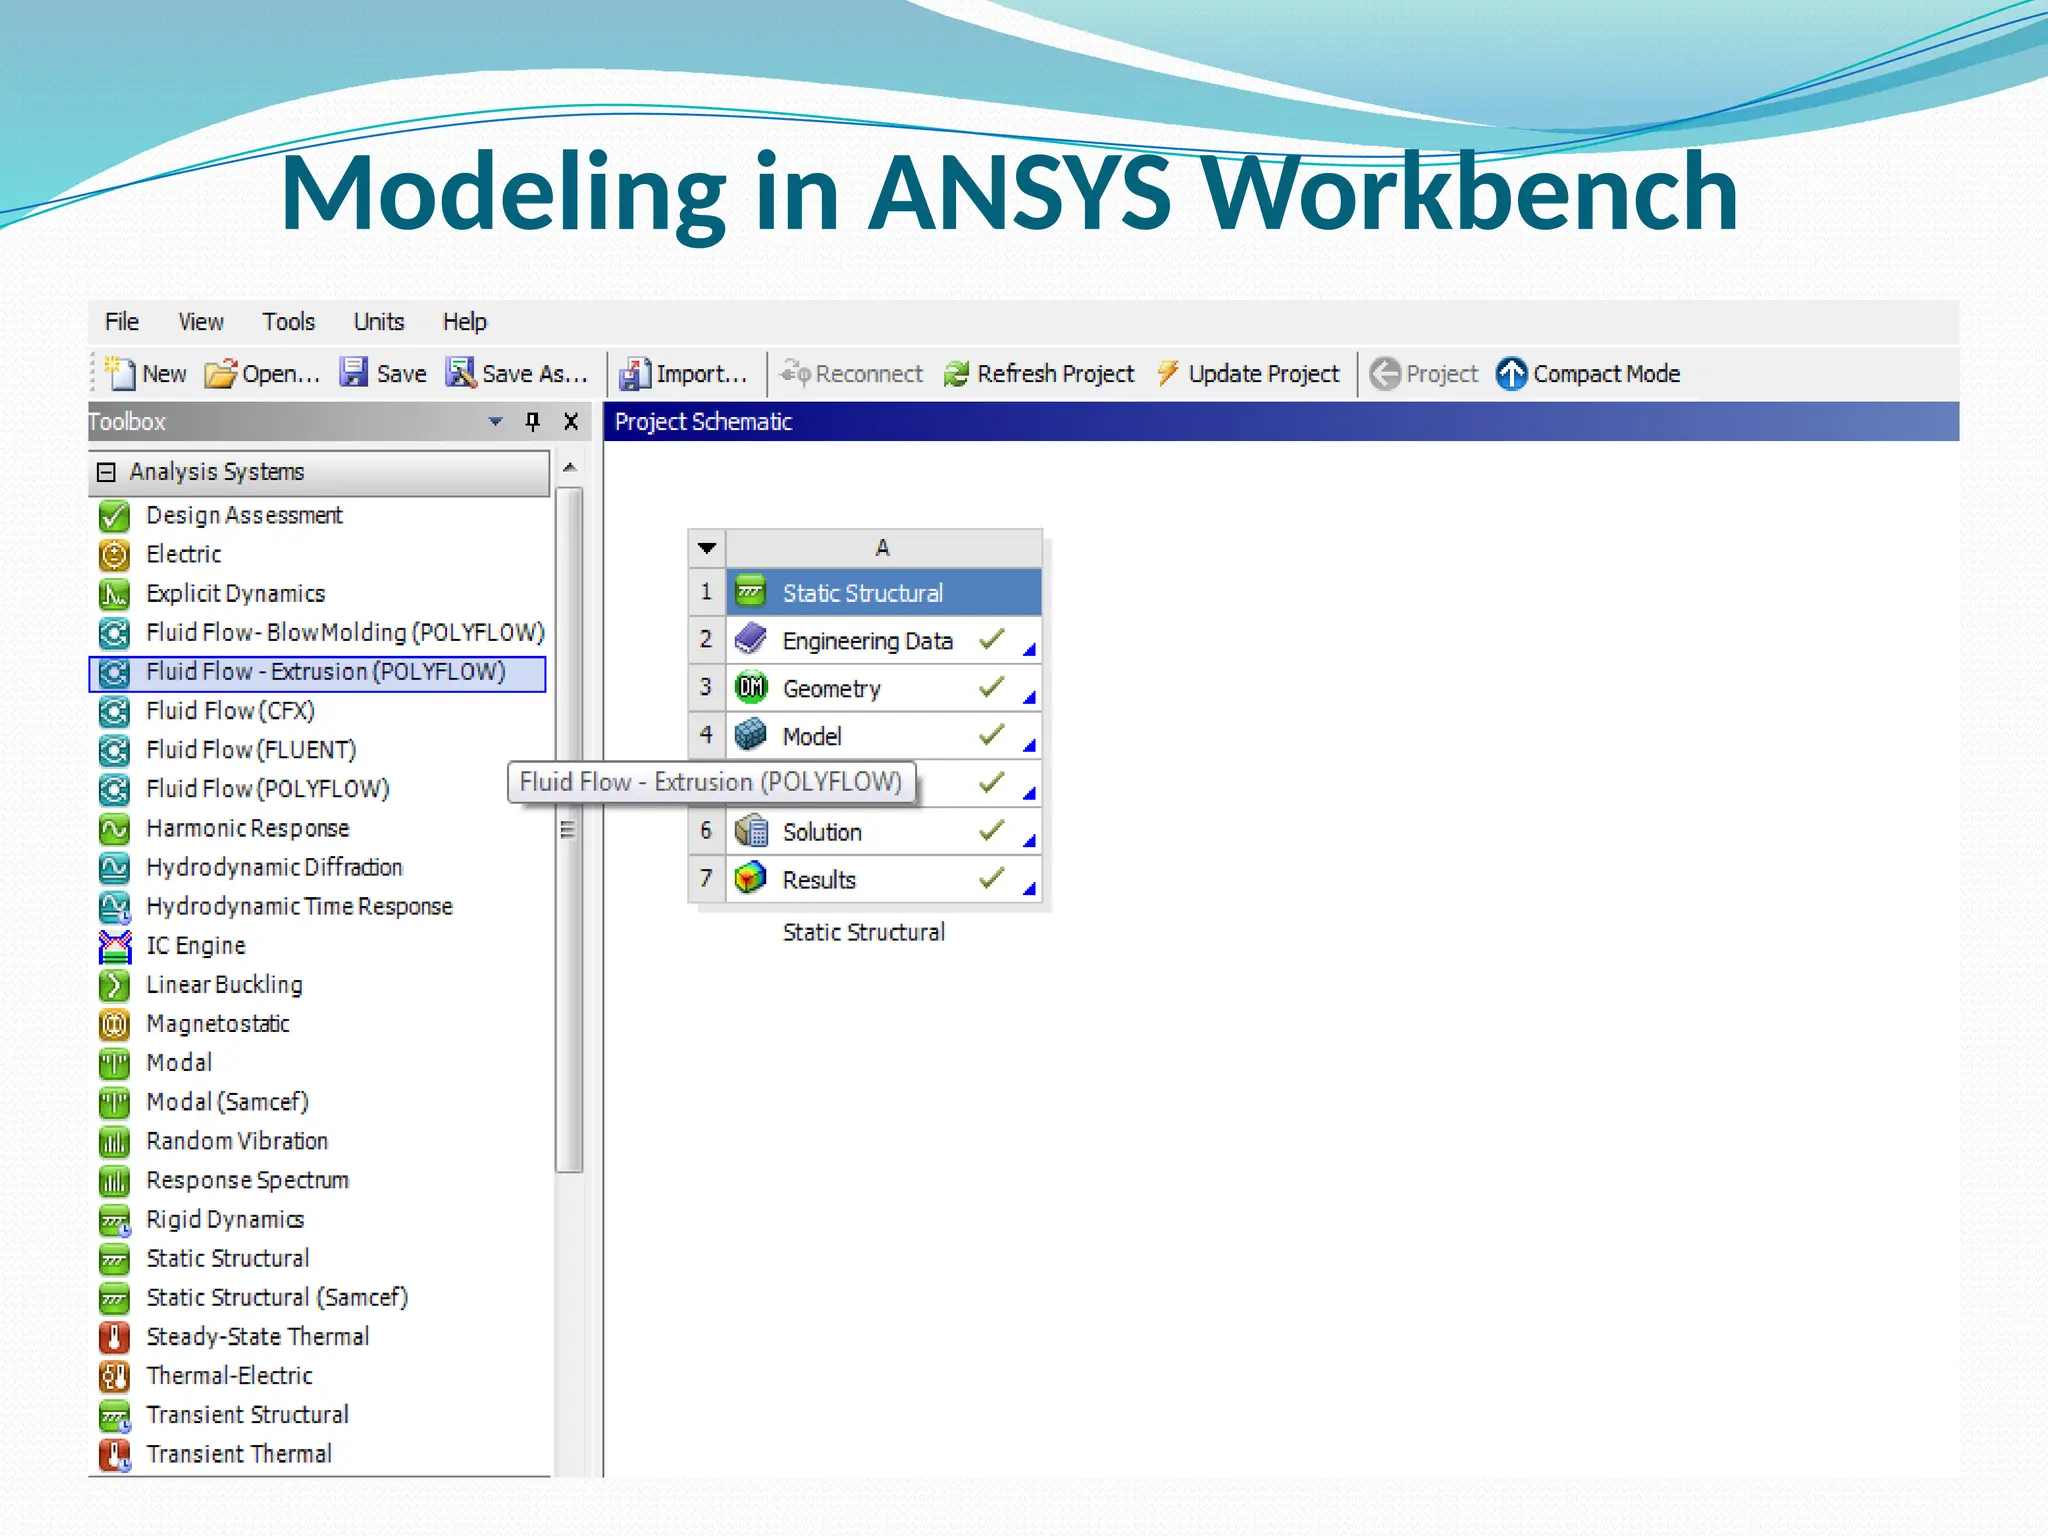
Task: Collapse the Analysis Systems section
Action: click(x=106, y=472)
